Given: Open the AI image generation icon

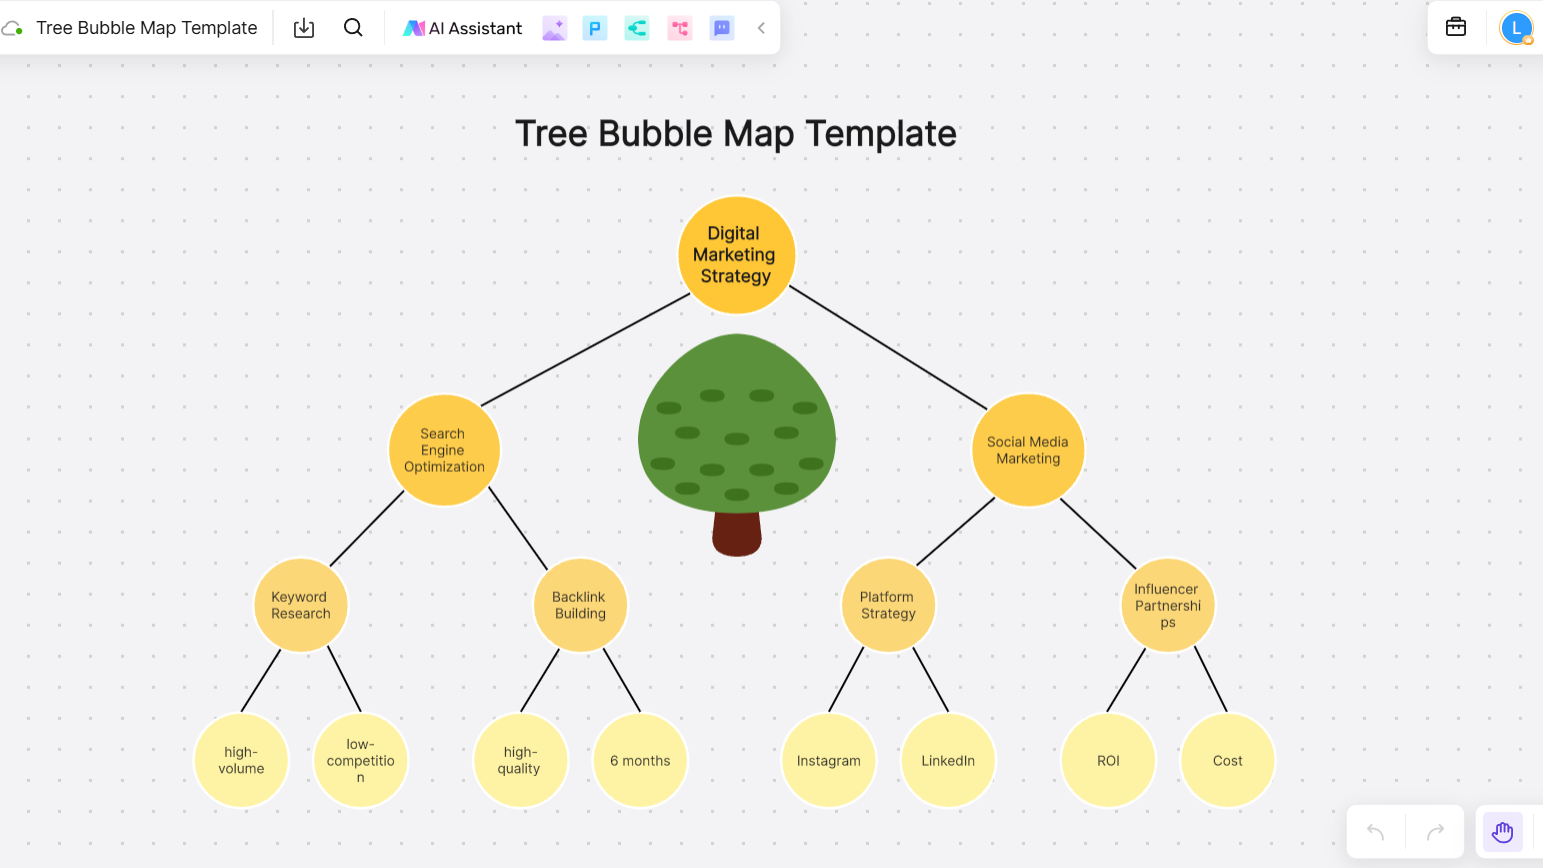Looking at the screenshot, I should [554, 28].
